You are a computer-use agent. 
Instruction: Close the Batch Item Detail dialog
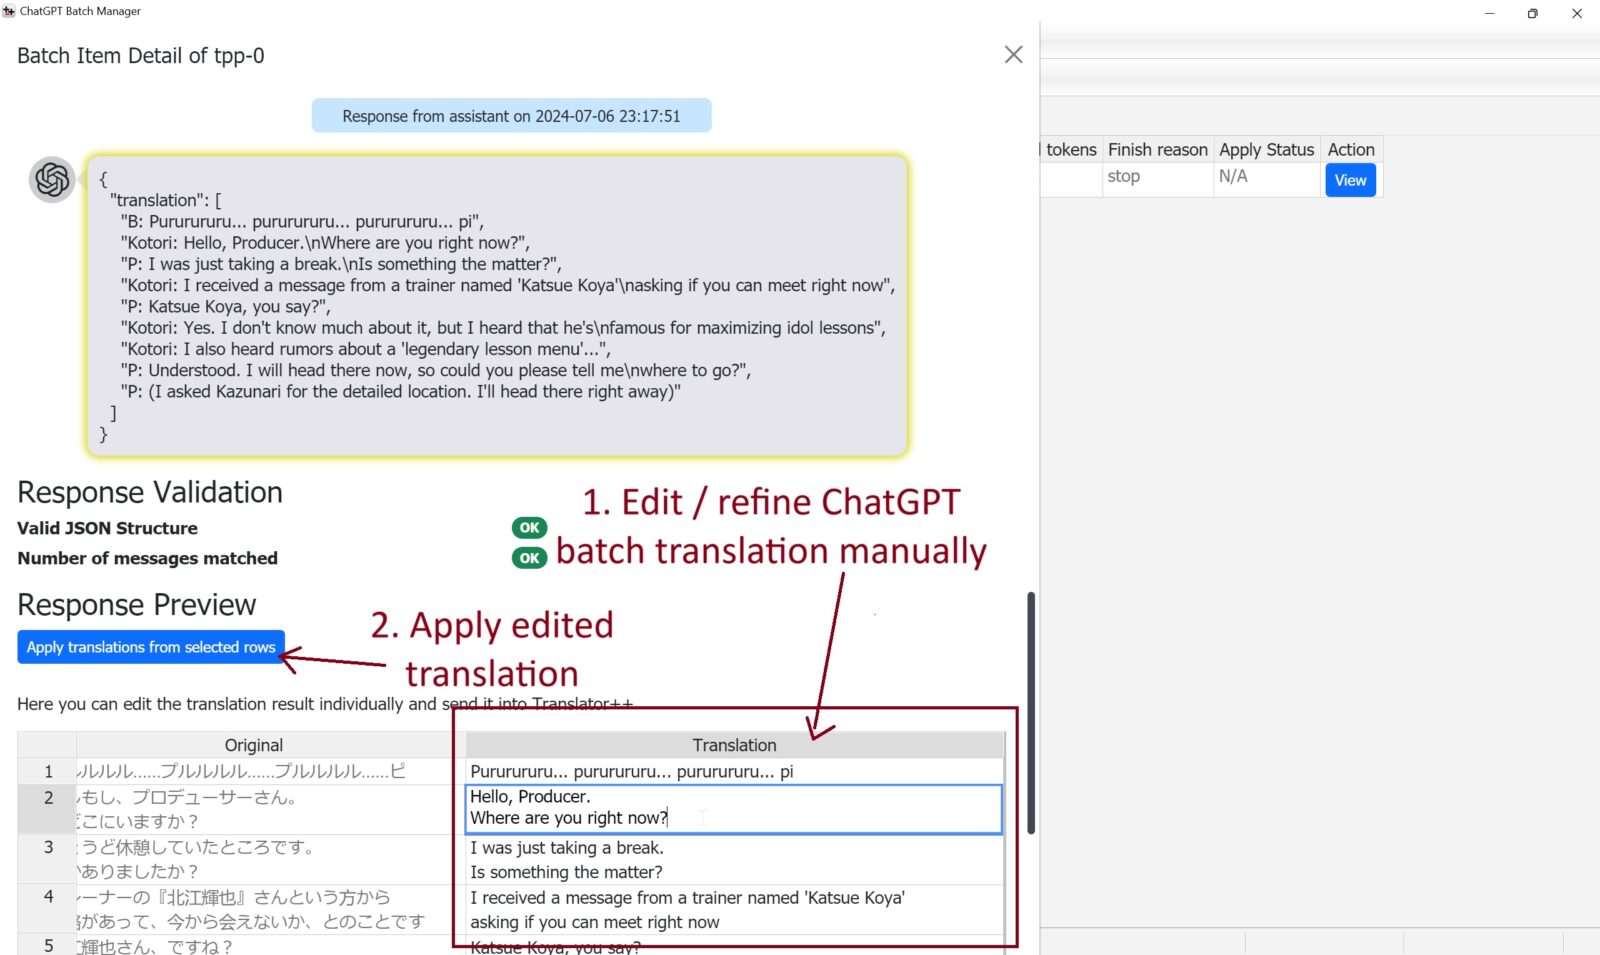[x=1013, y=55]
